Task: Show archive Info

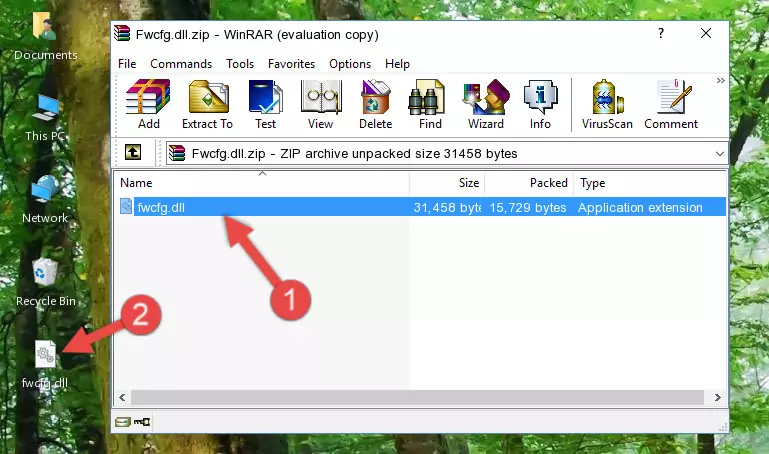Action: [540, 104]
